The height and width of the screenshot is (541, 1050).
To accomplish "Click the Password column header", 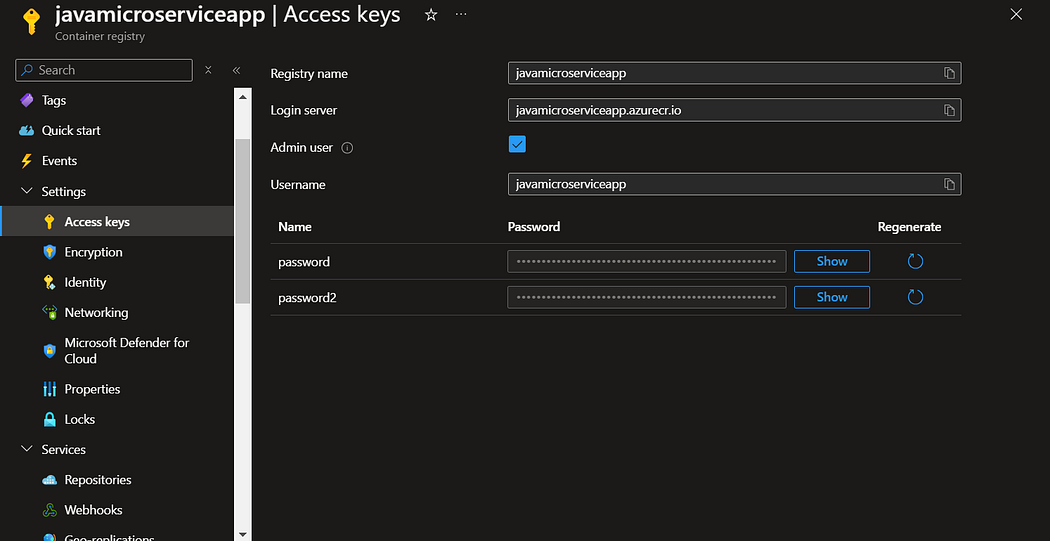I will (534, 227).
